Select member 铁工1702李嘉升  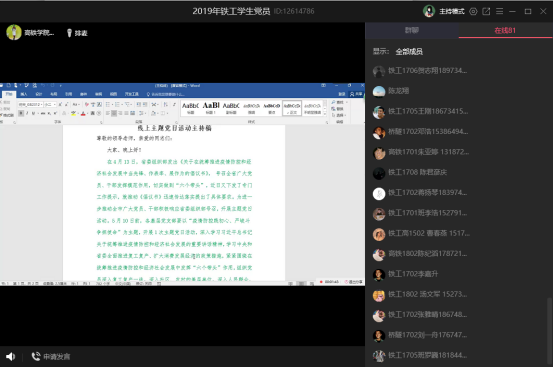pyautogui.click(x=459, y=274)
